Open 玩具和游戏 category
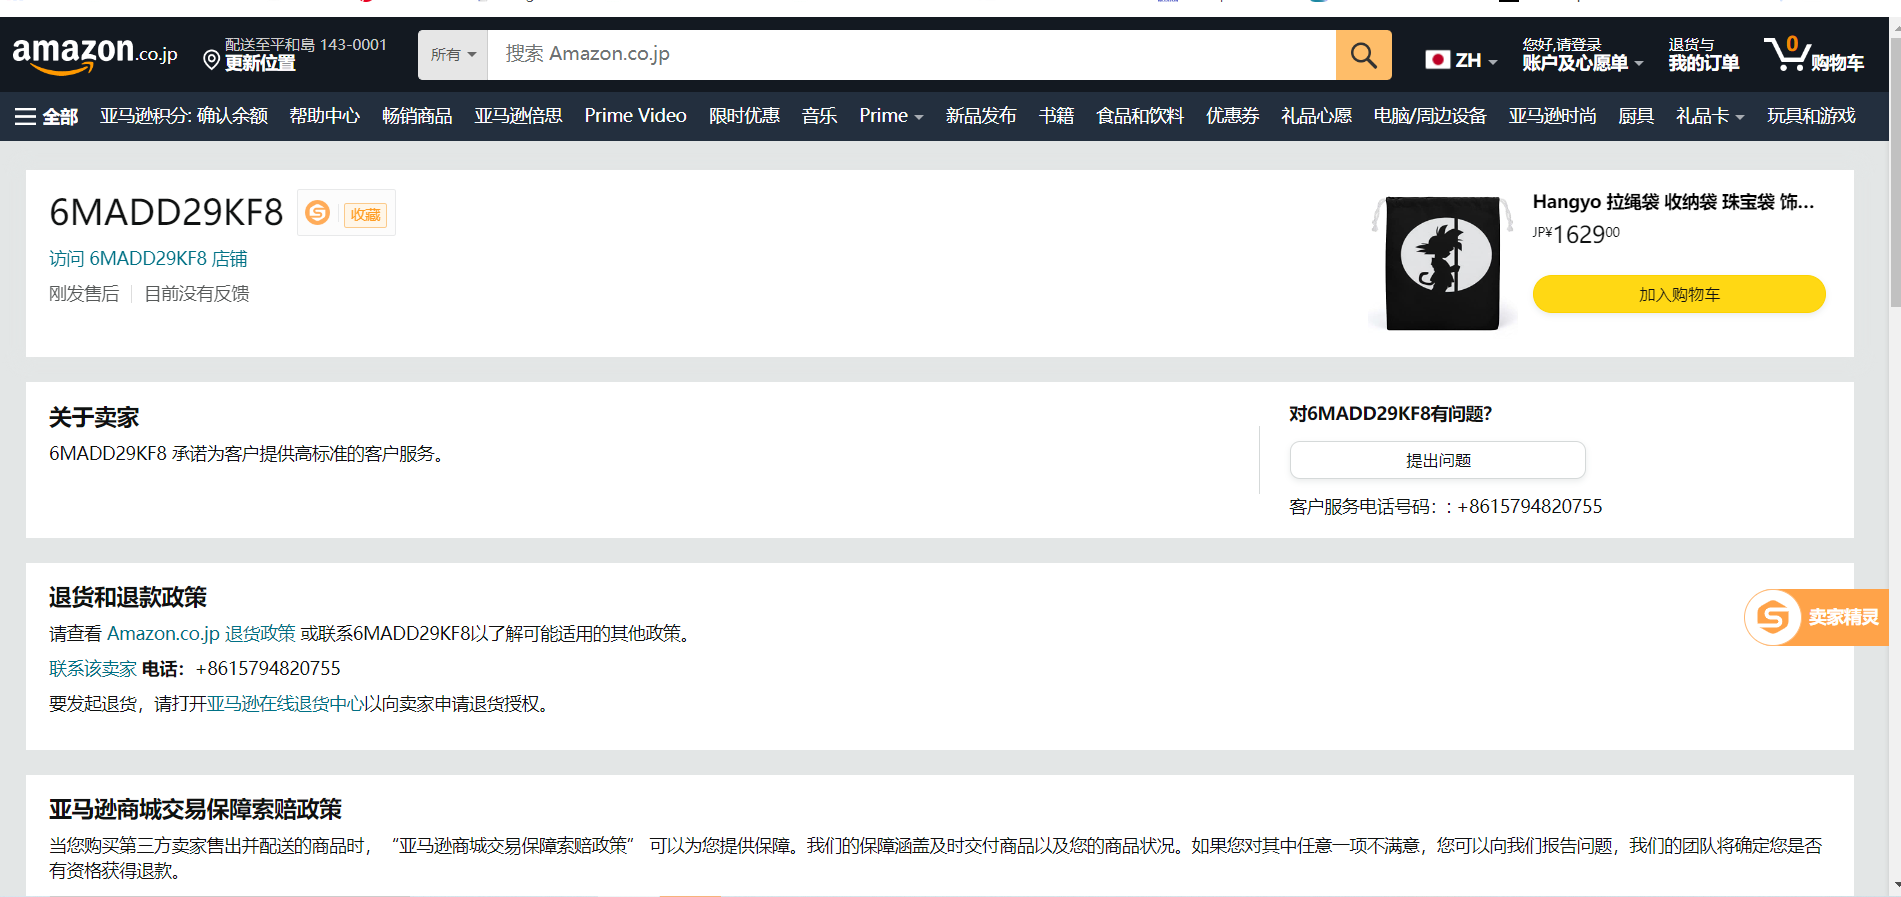The height and width of the screenshot is (897, 1901). pyautogui.click(x=1811, y=116)
